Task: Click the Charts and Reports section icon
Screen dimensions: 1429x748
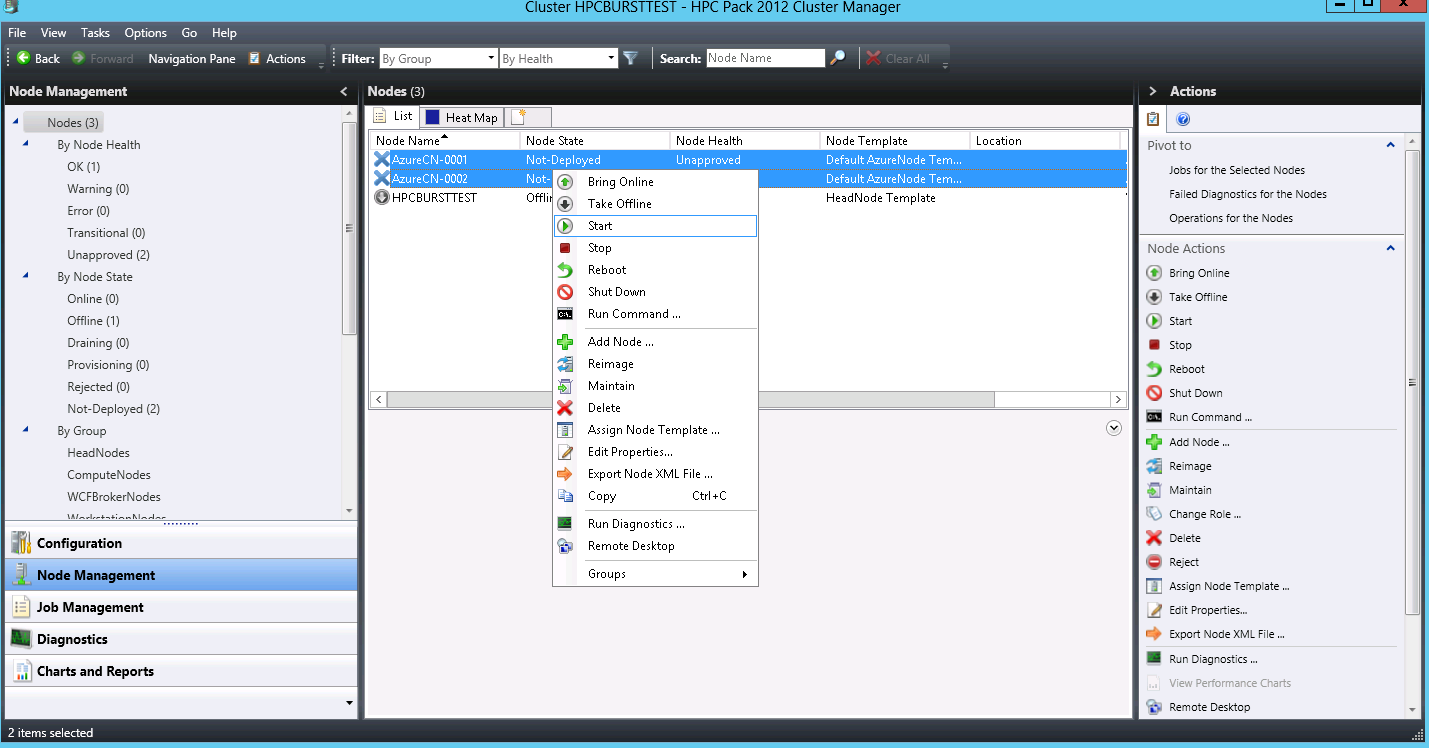Action: (x=20, y=671)
